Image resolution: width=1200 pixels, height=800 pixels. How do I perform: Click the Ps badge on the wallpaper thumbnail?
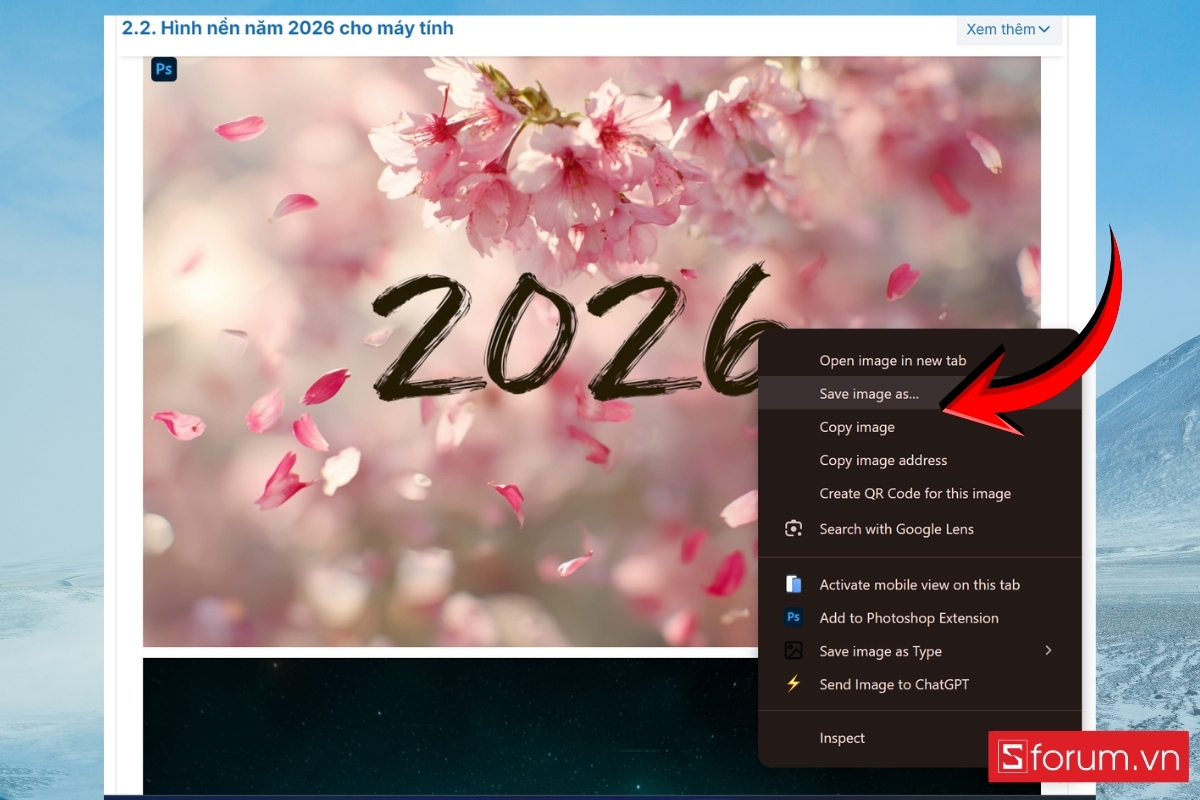click(x=163, y=68)
